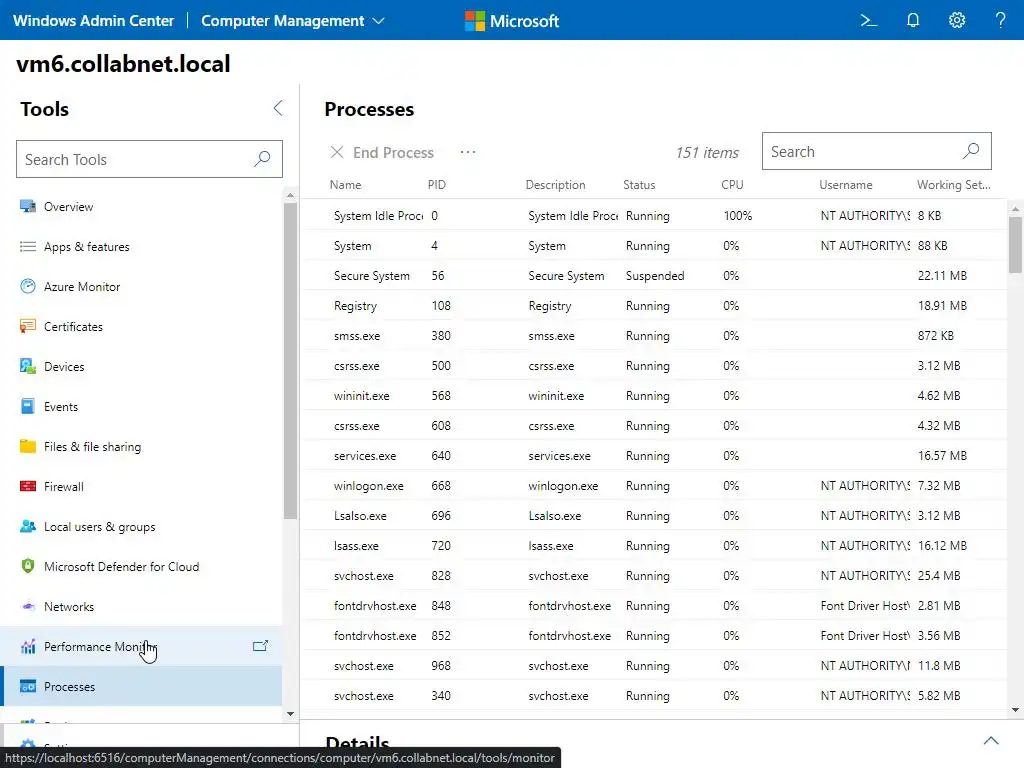Click the End Process button
This screenshot has height=768, width=1024.
point(382,153)
